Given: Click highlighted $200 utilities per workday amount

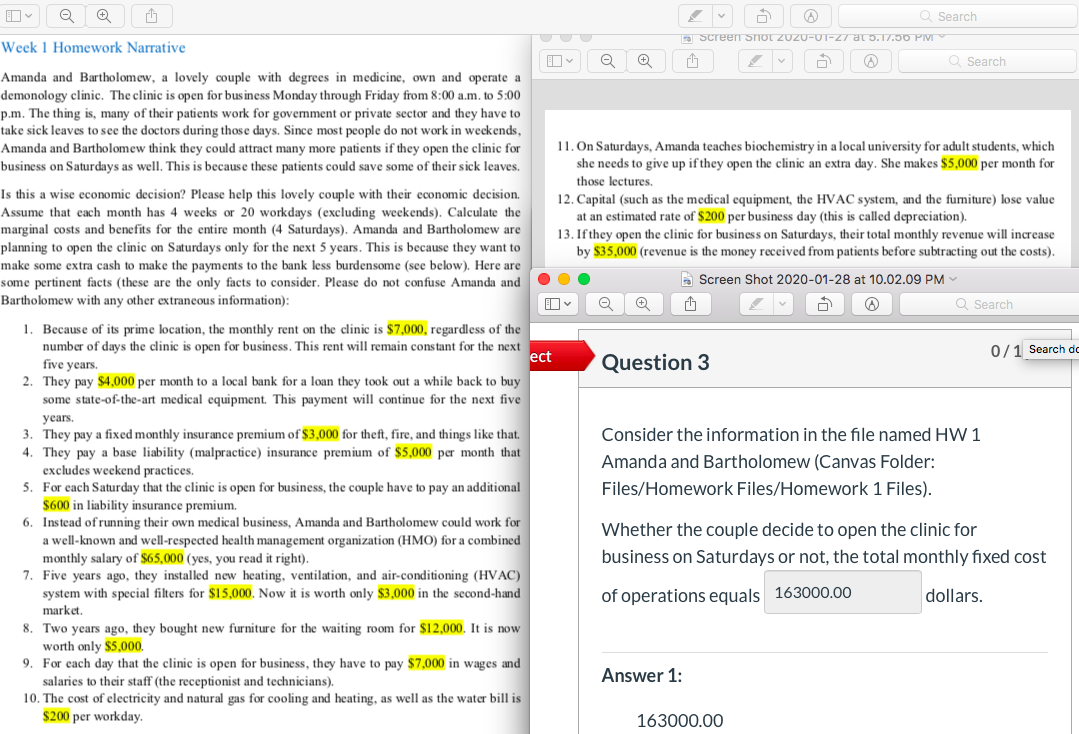Looking at the screenshot, I should [x=56, y=716].
